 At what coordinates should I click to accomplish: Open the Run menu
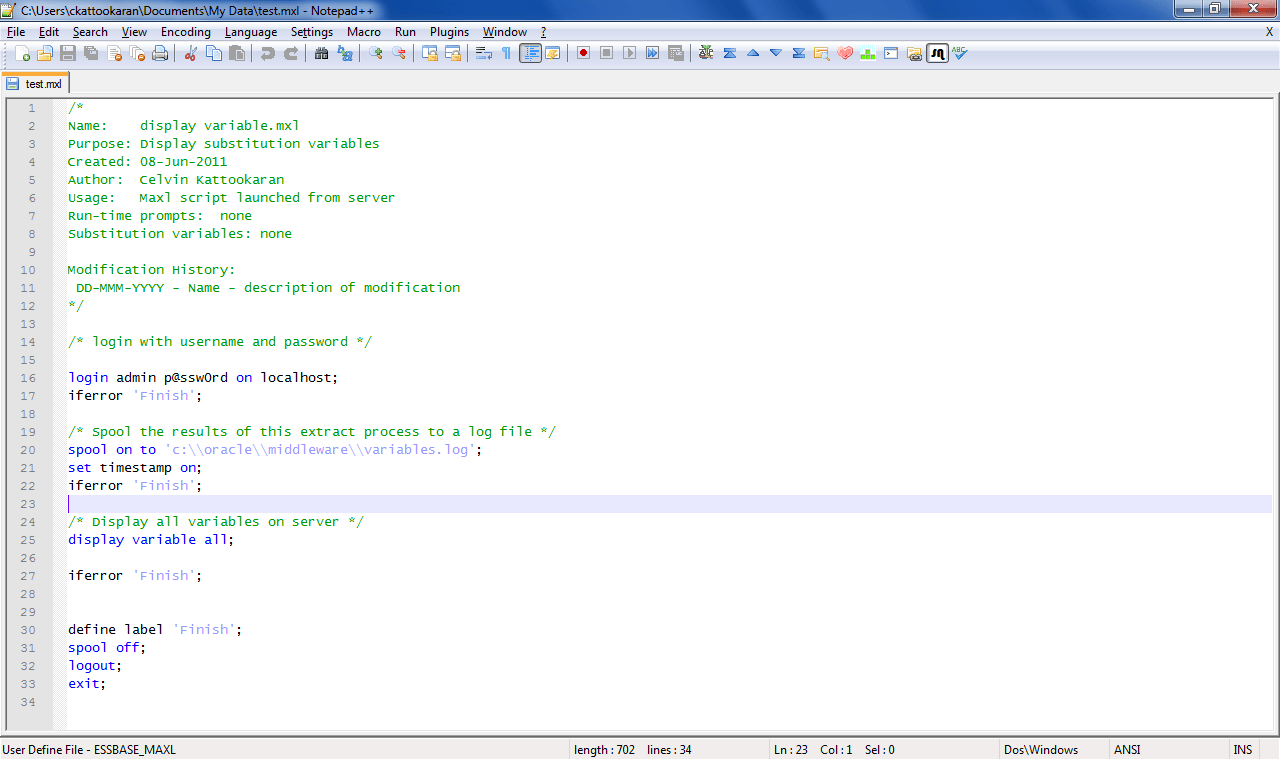pyautogui.click(x=405, y=32)
